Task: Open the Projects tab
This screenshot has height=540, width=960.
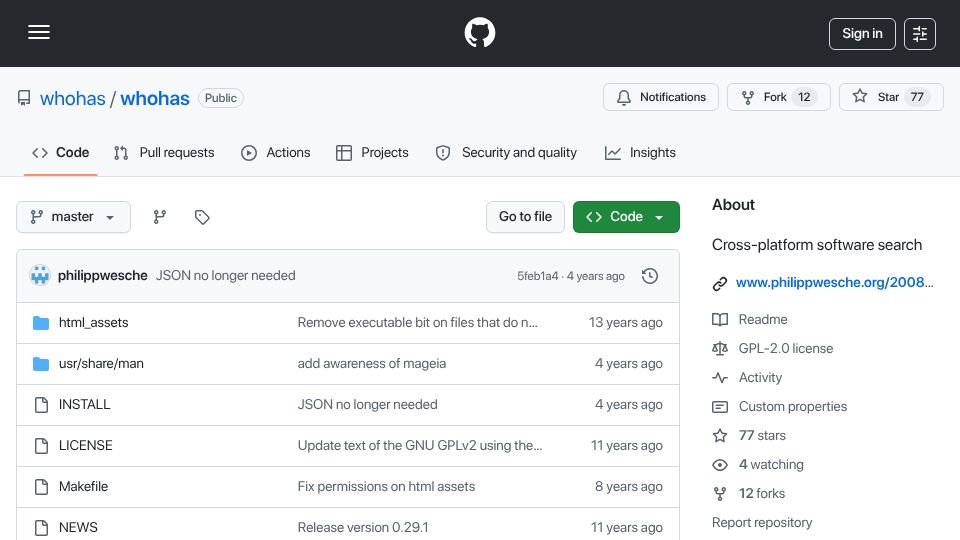Action: click(x=372, y=152)
